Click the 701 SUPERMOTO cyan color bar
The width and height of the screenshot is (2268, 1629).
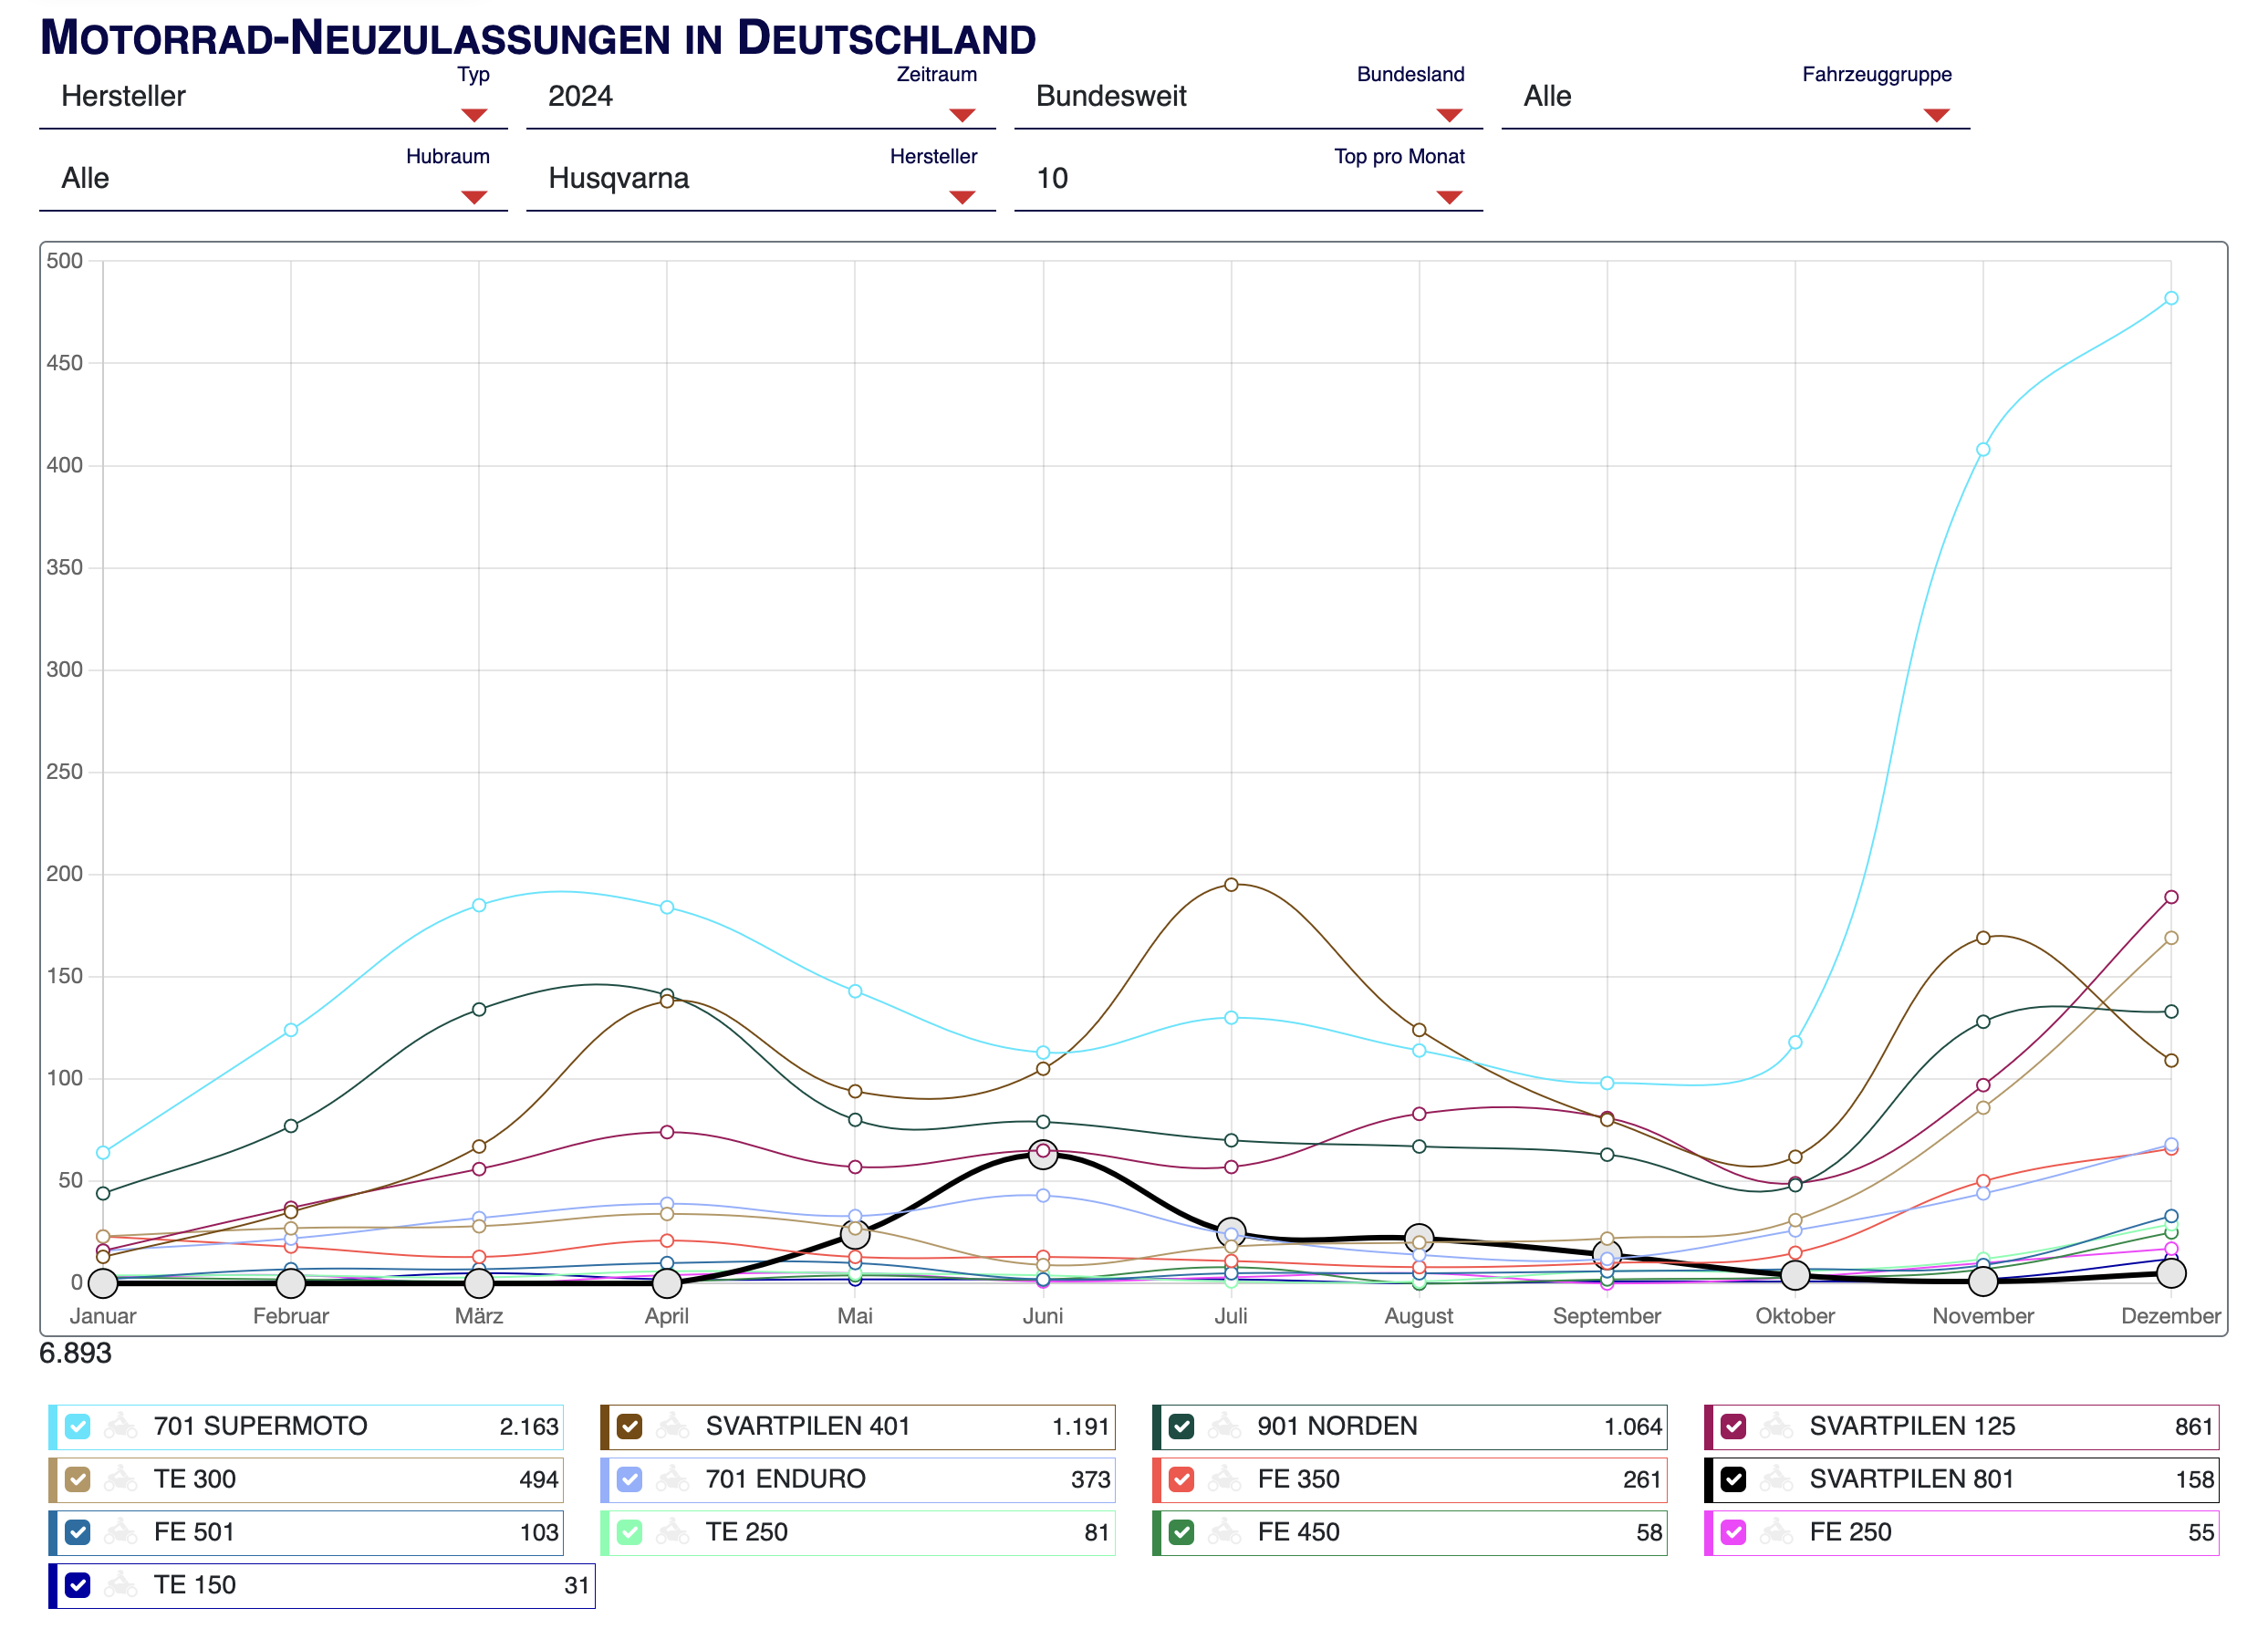pyautogui.click(x=53, y=1427)
